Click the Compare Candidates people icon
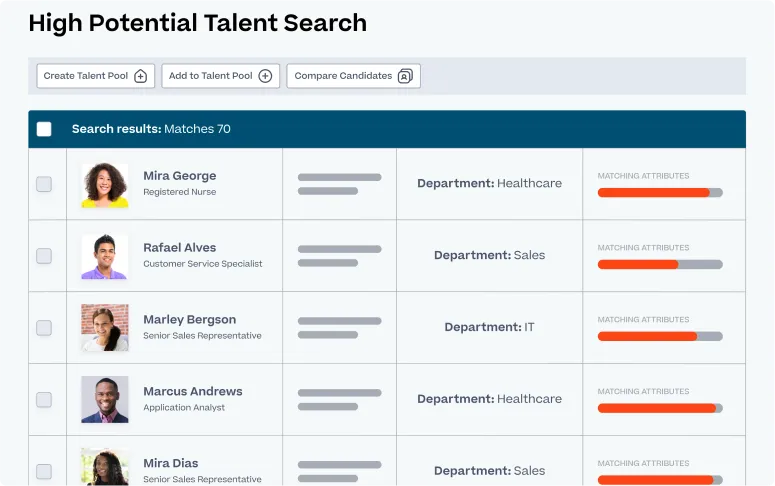The height and width of the screenshot is (486, 775). pyautogui.click(x=405, y=76)
